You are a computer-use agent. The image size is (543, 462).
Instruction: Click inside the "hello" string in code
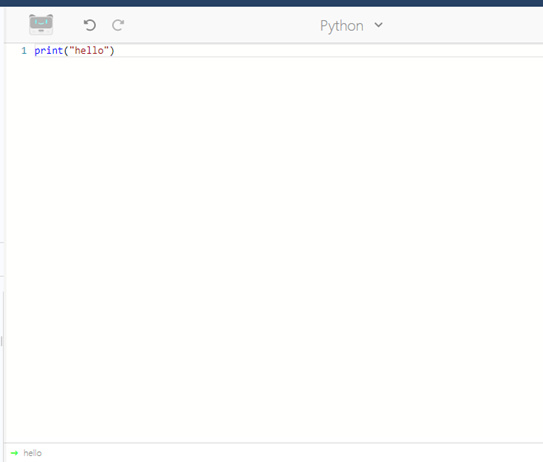[x=89, y=51]
